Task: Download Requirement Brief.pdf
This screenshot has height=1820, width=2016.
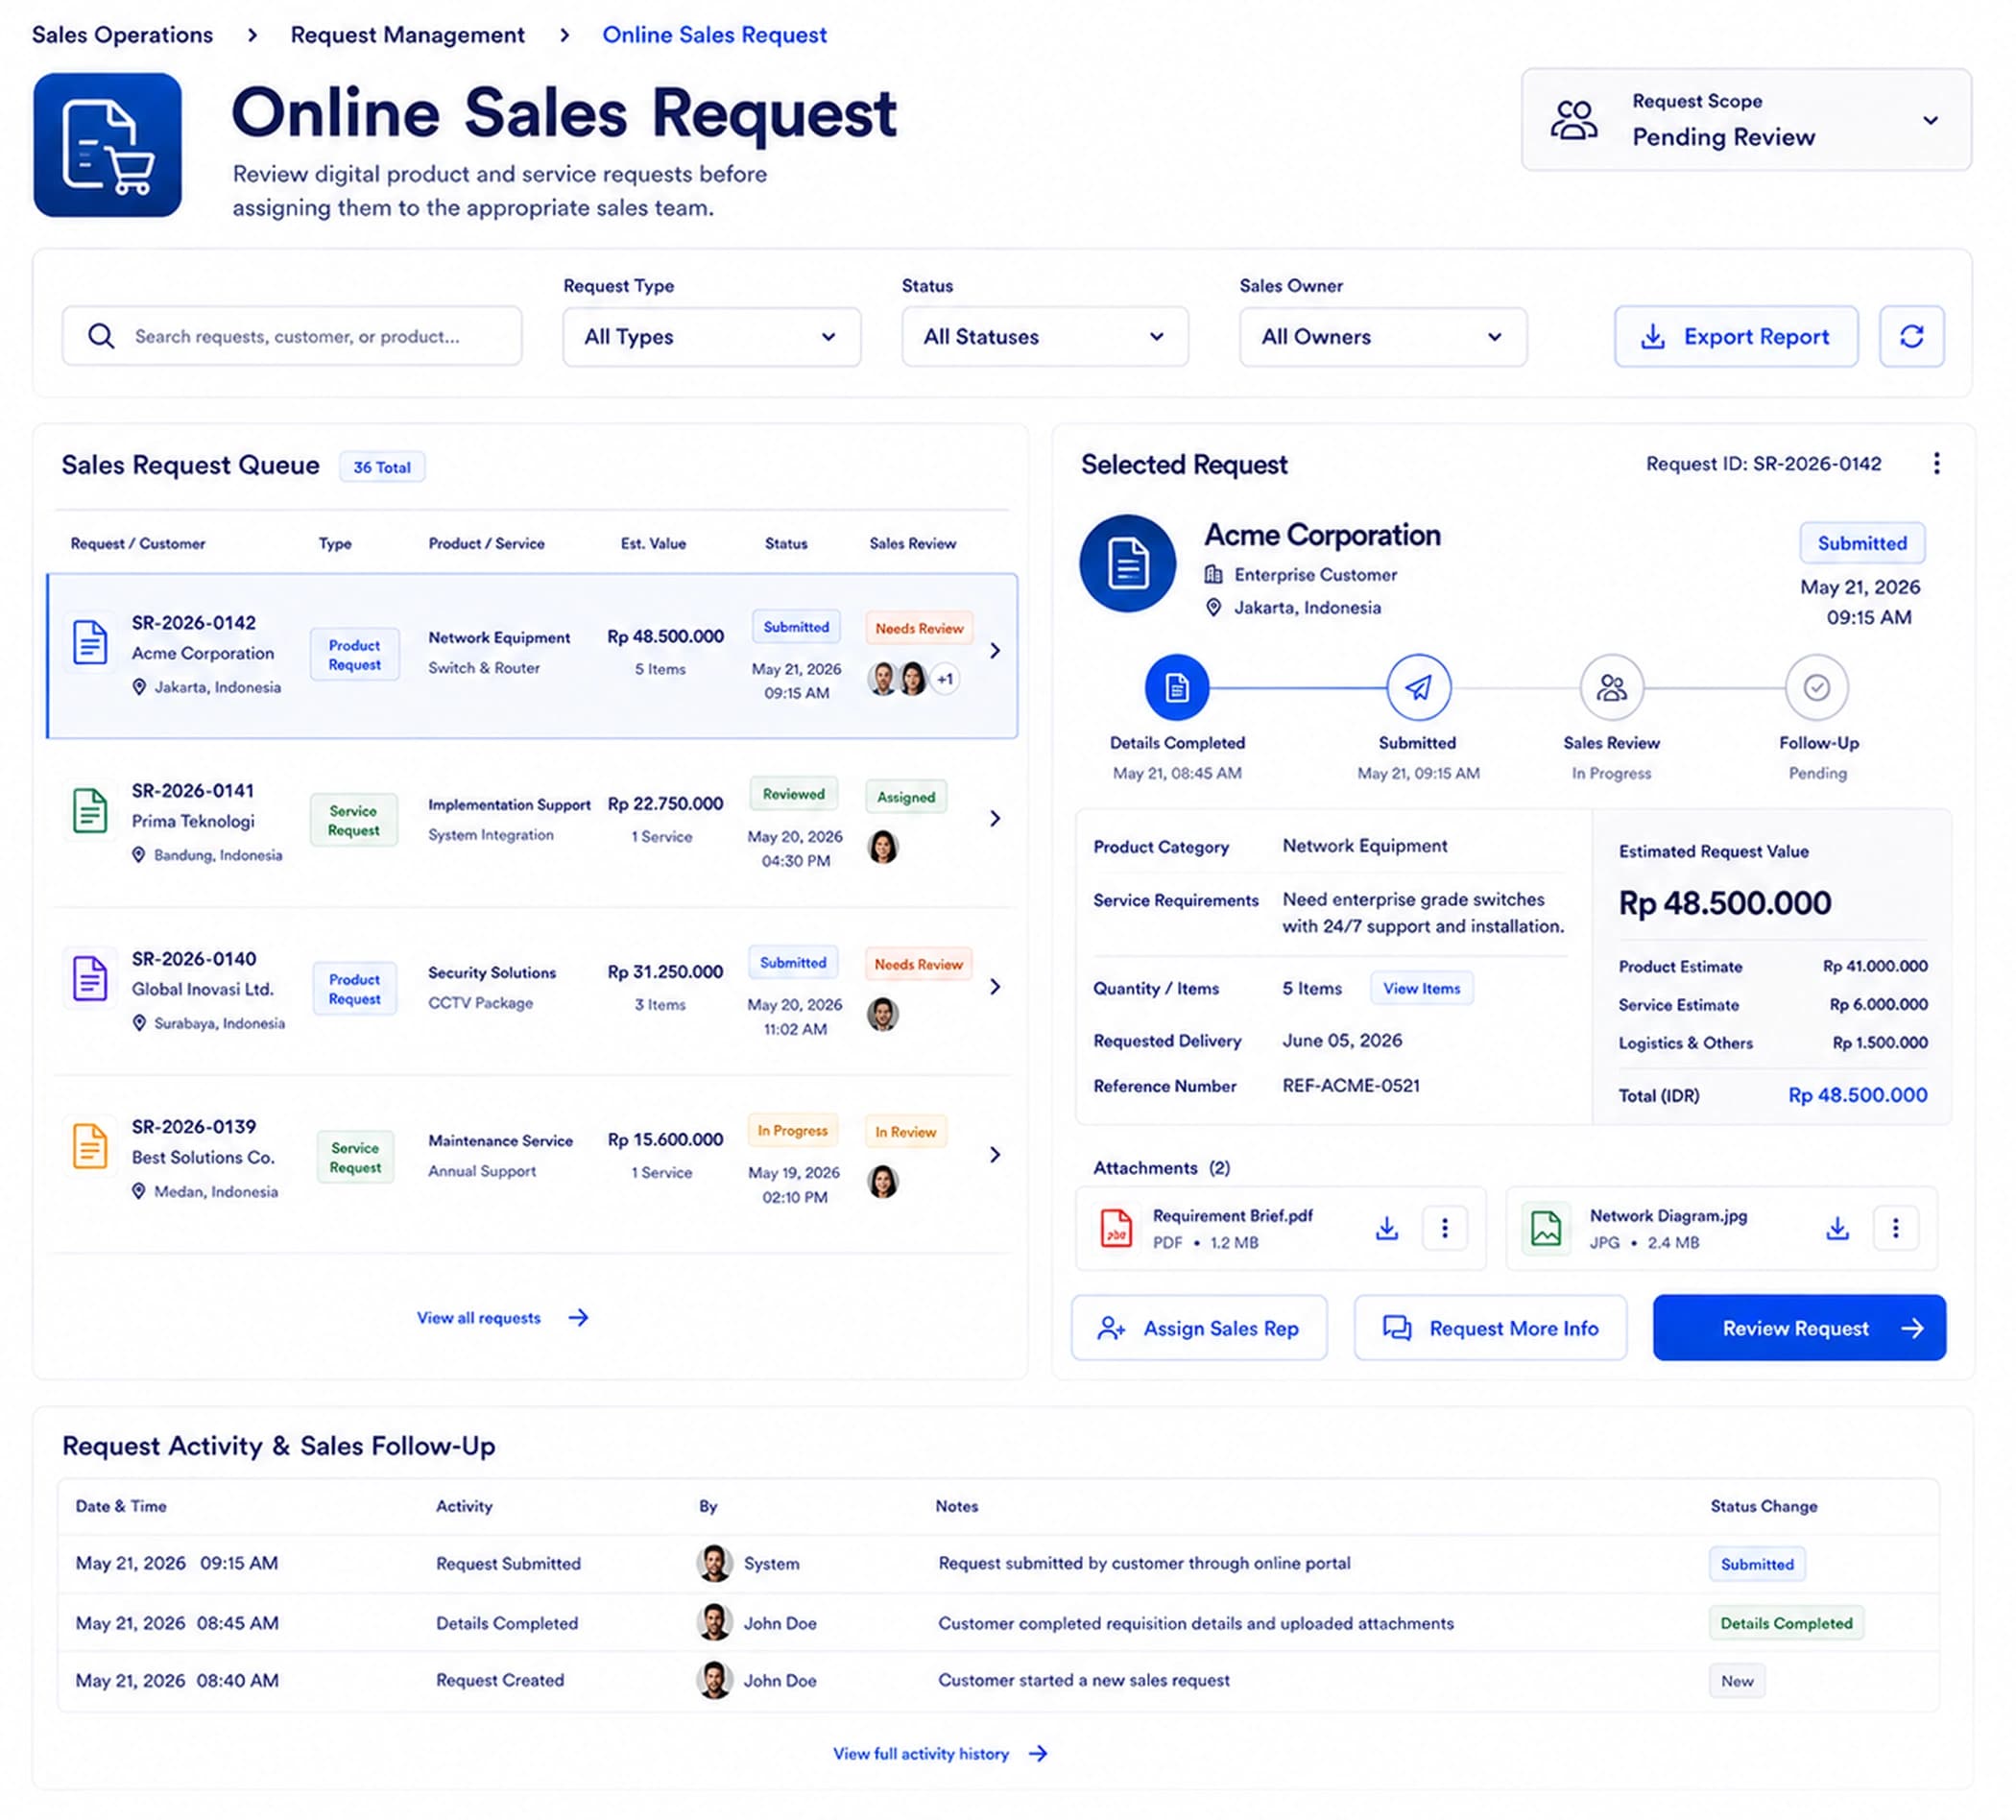Action: (x=1386, y=1228)
